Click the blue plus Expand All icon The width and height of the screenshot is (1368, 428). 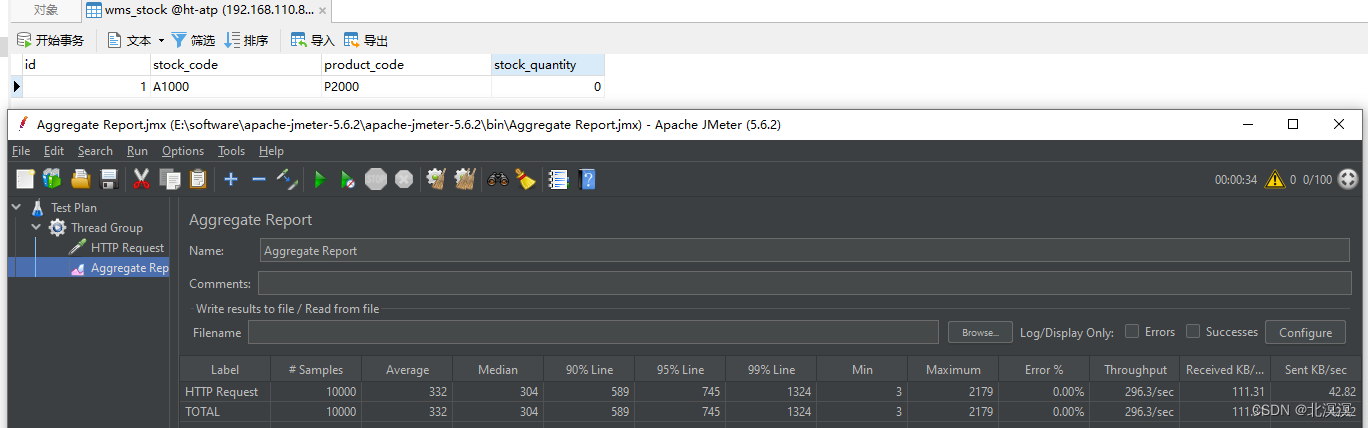[x=231, y=179]
